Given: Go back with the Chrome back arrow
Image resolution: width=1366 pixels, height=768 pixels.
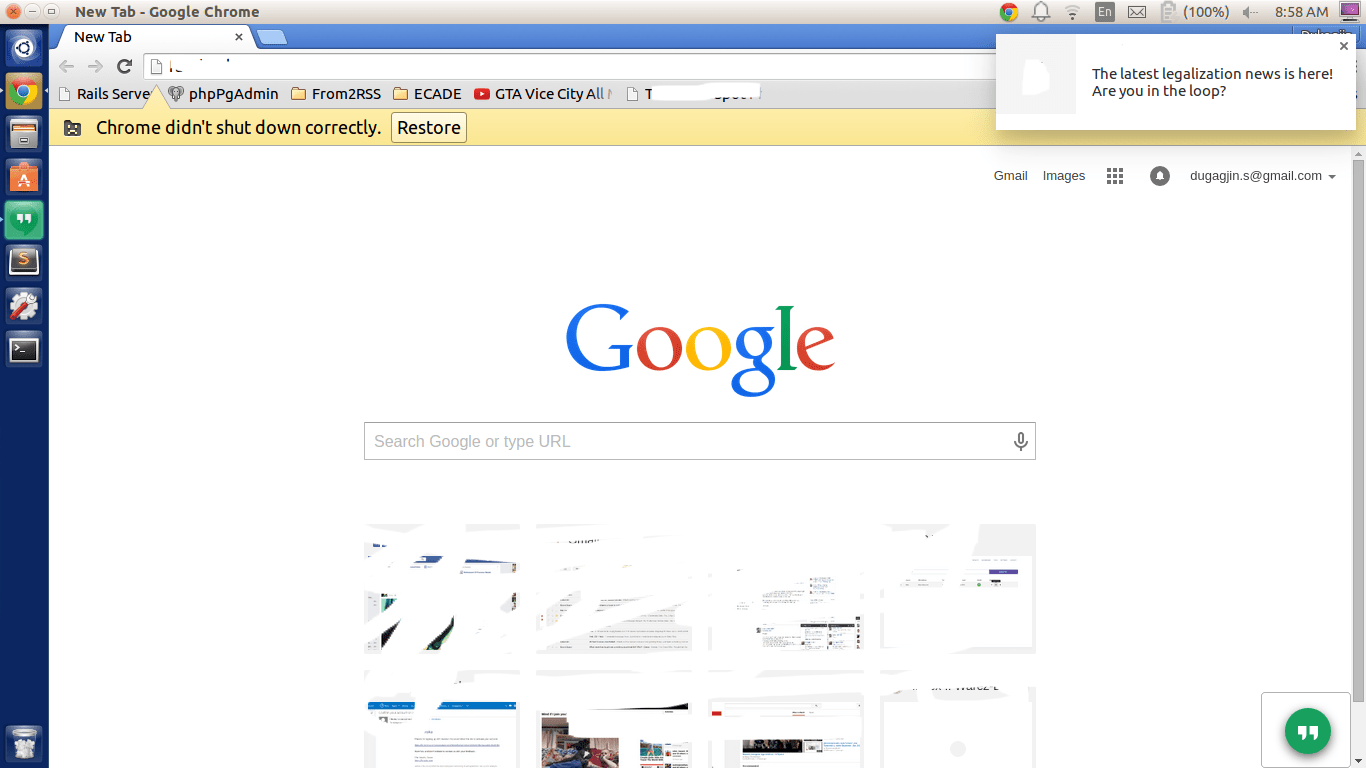Looking at the screenshot, I should coord(66,66).
